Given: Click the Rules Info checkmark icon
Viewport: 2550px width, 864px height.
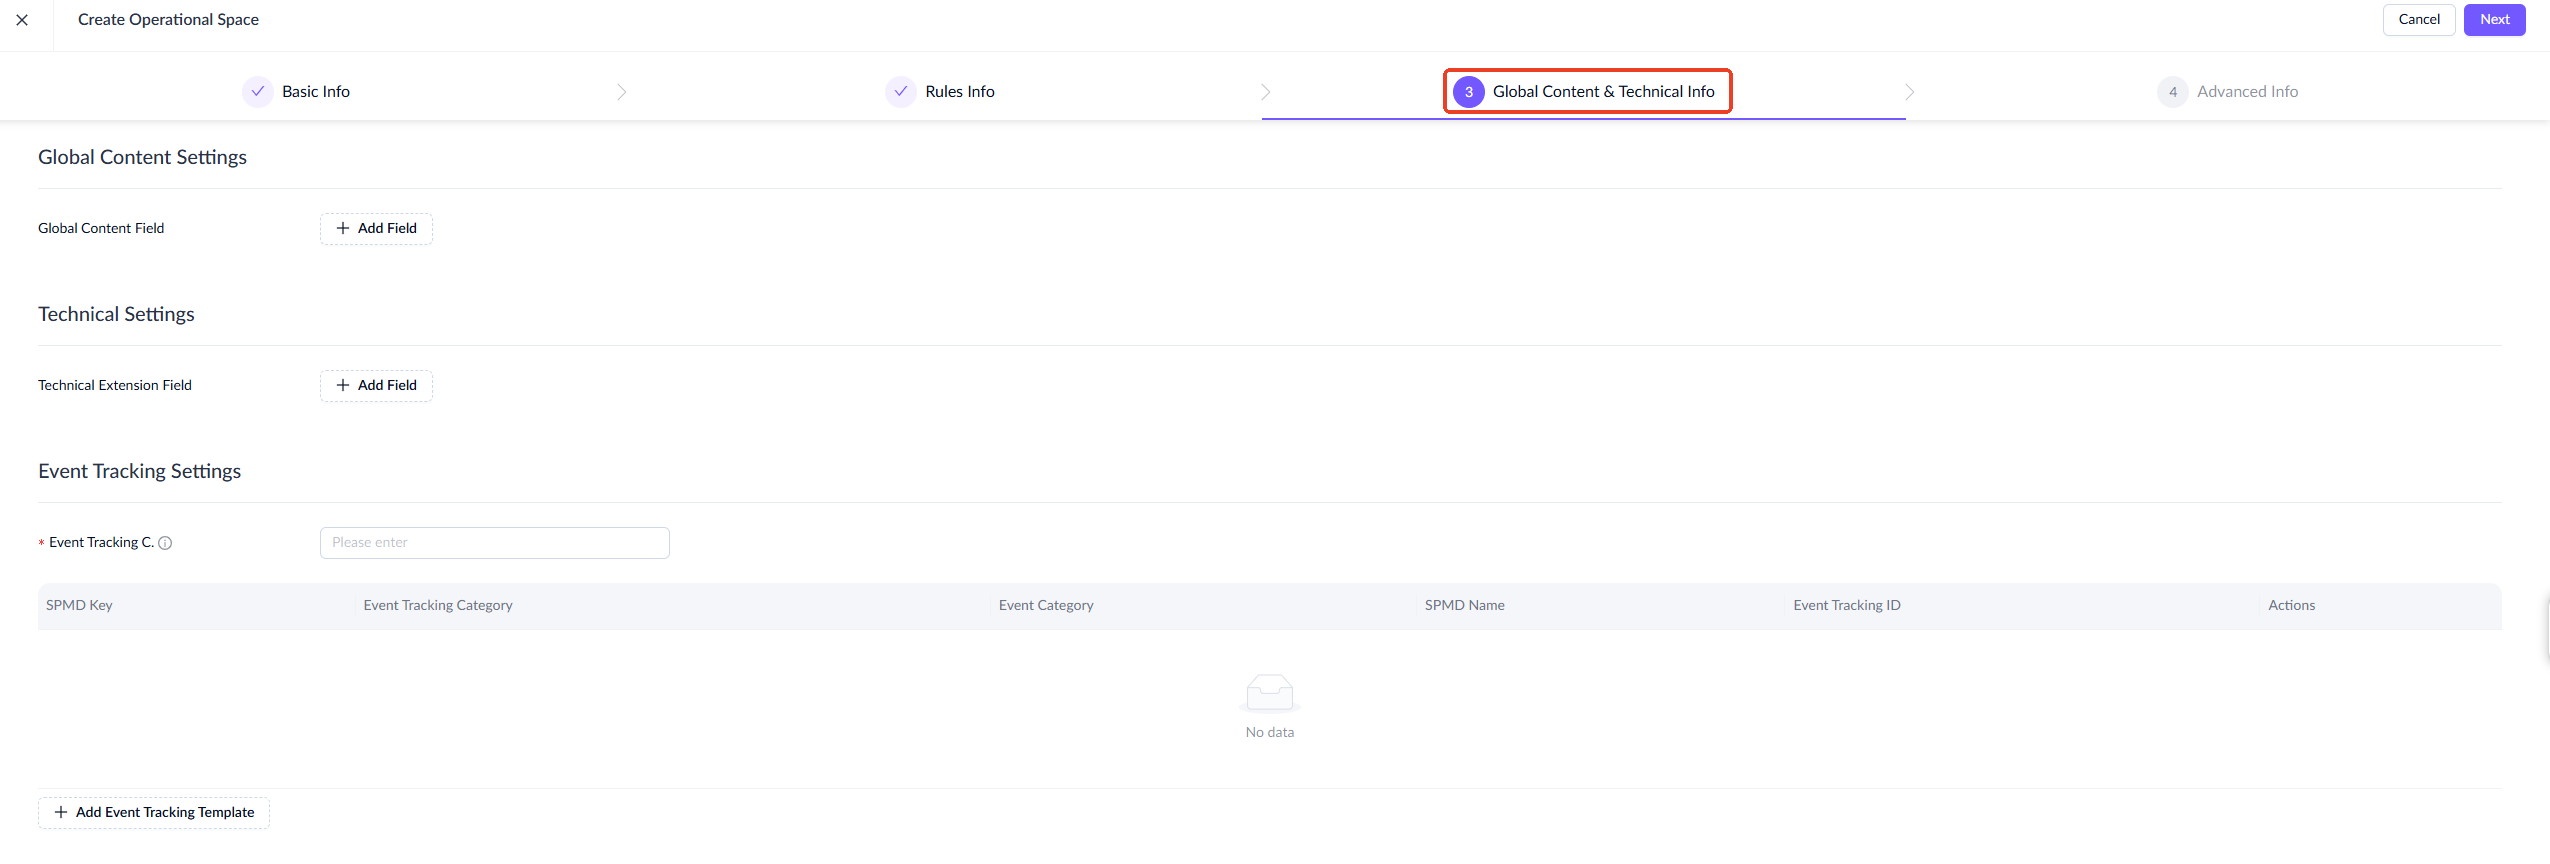Looking at the screenshot, I should (x=901, y=91).
